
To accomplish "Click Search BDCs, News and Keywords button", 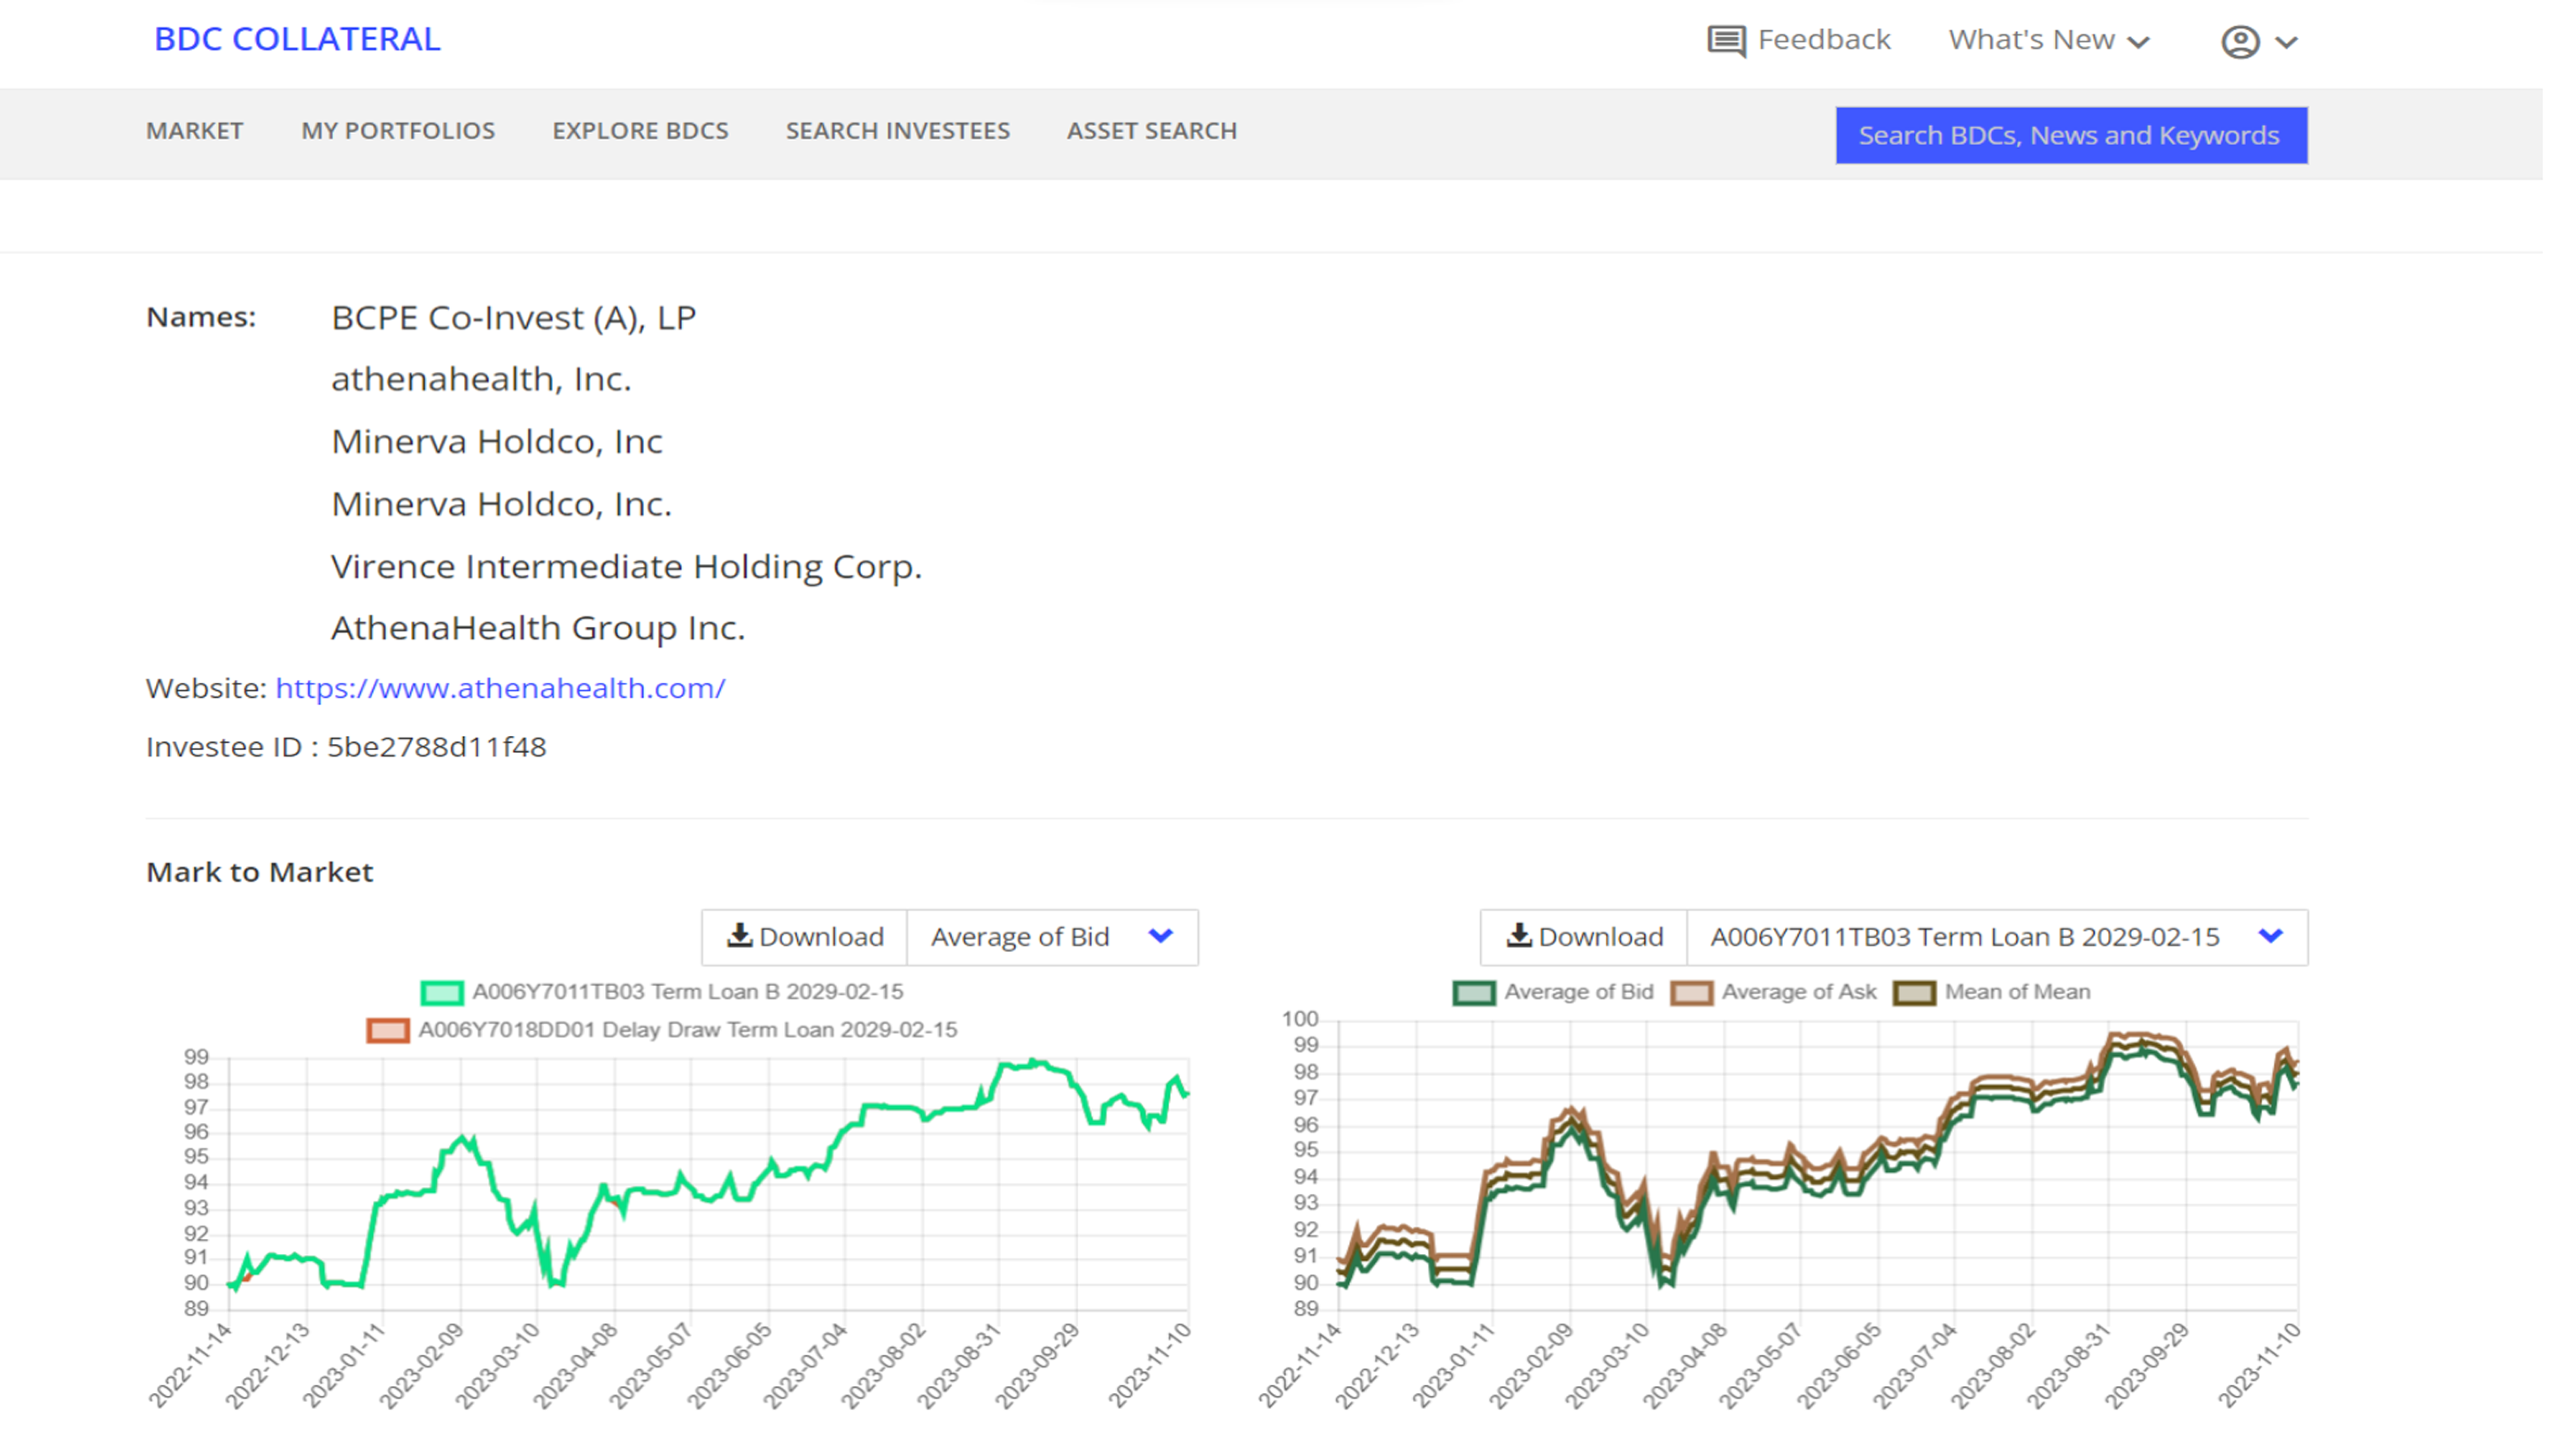I will point(2070,135).
